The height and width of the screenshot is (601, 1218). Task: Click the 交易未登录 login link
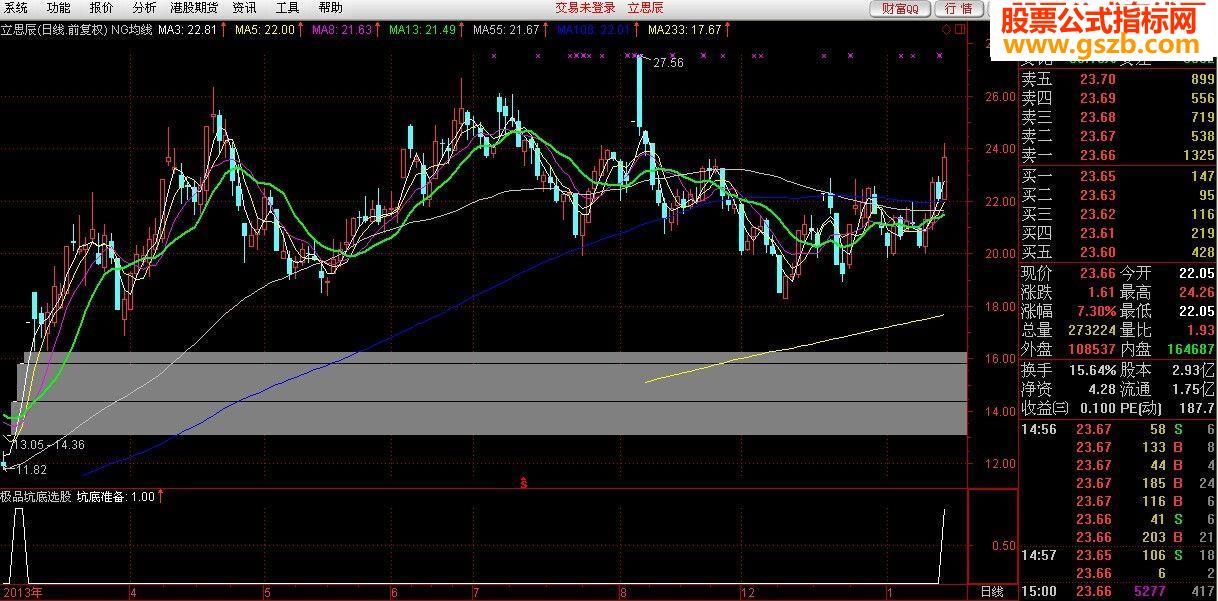click(585, 7)
